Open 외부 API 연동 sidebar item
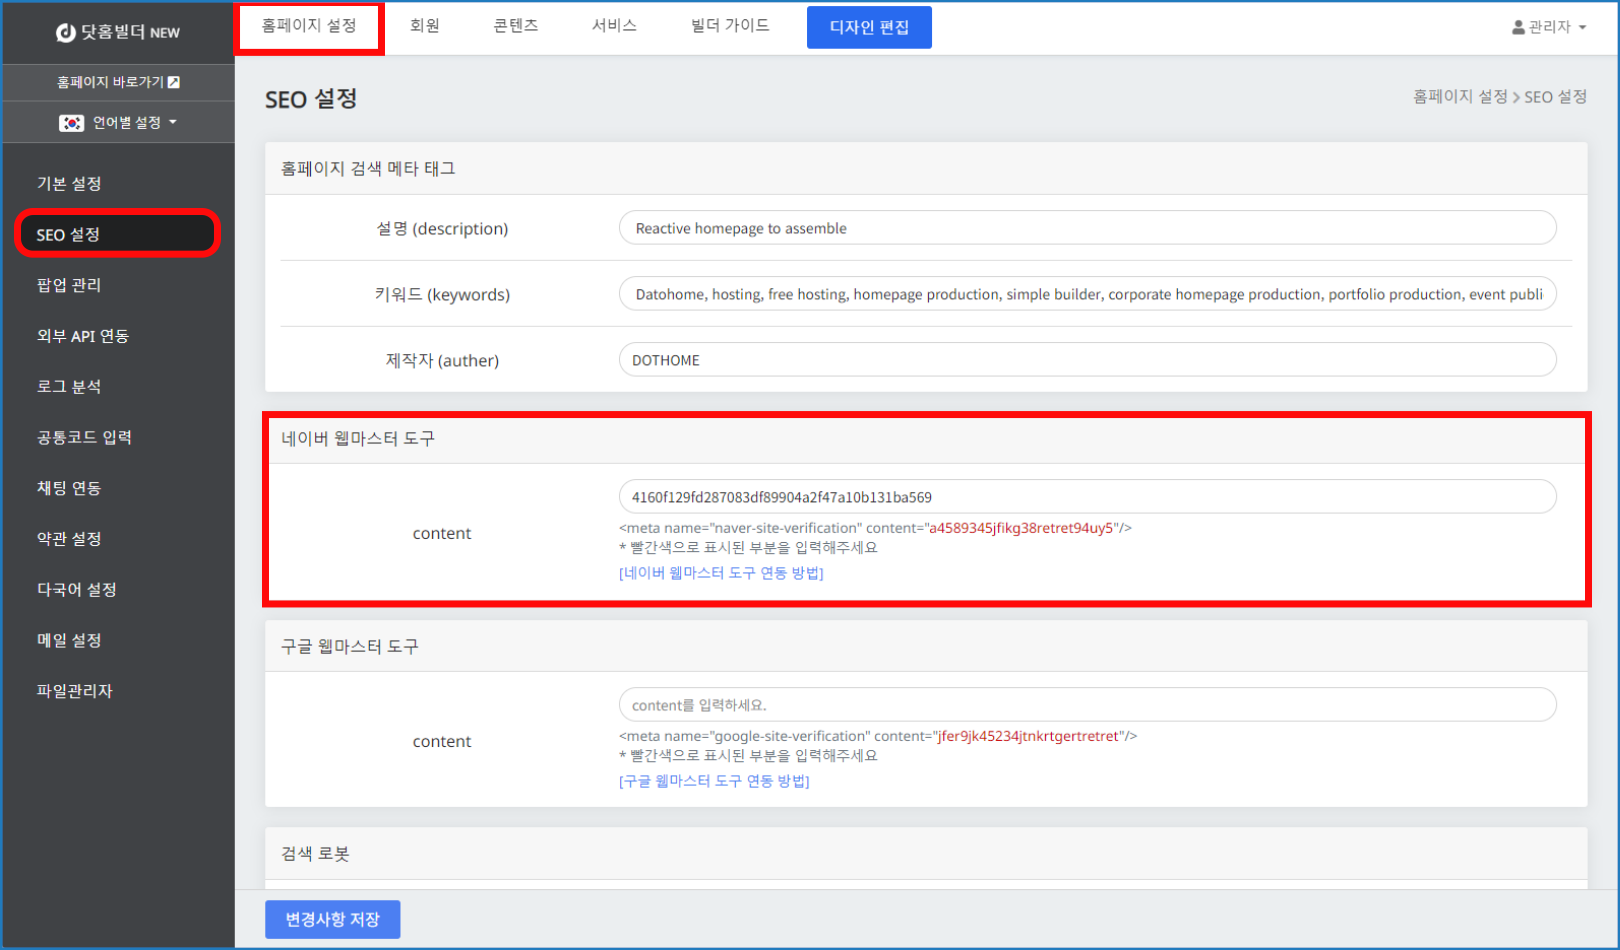This screenshot has height=950, width=1620. [83, 336]
